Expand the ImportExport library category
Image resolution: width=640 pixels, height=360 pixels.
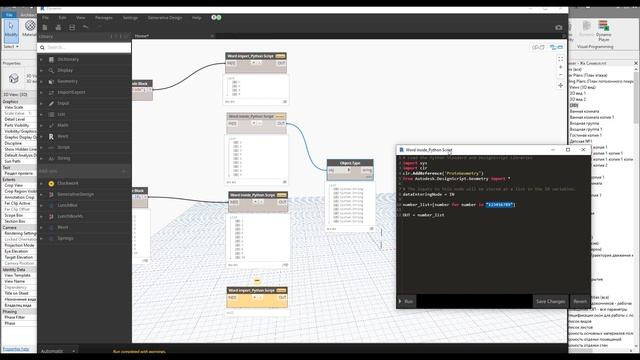(x=41, y=93)
